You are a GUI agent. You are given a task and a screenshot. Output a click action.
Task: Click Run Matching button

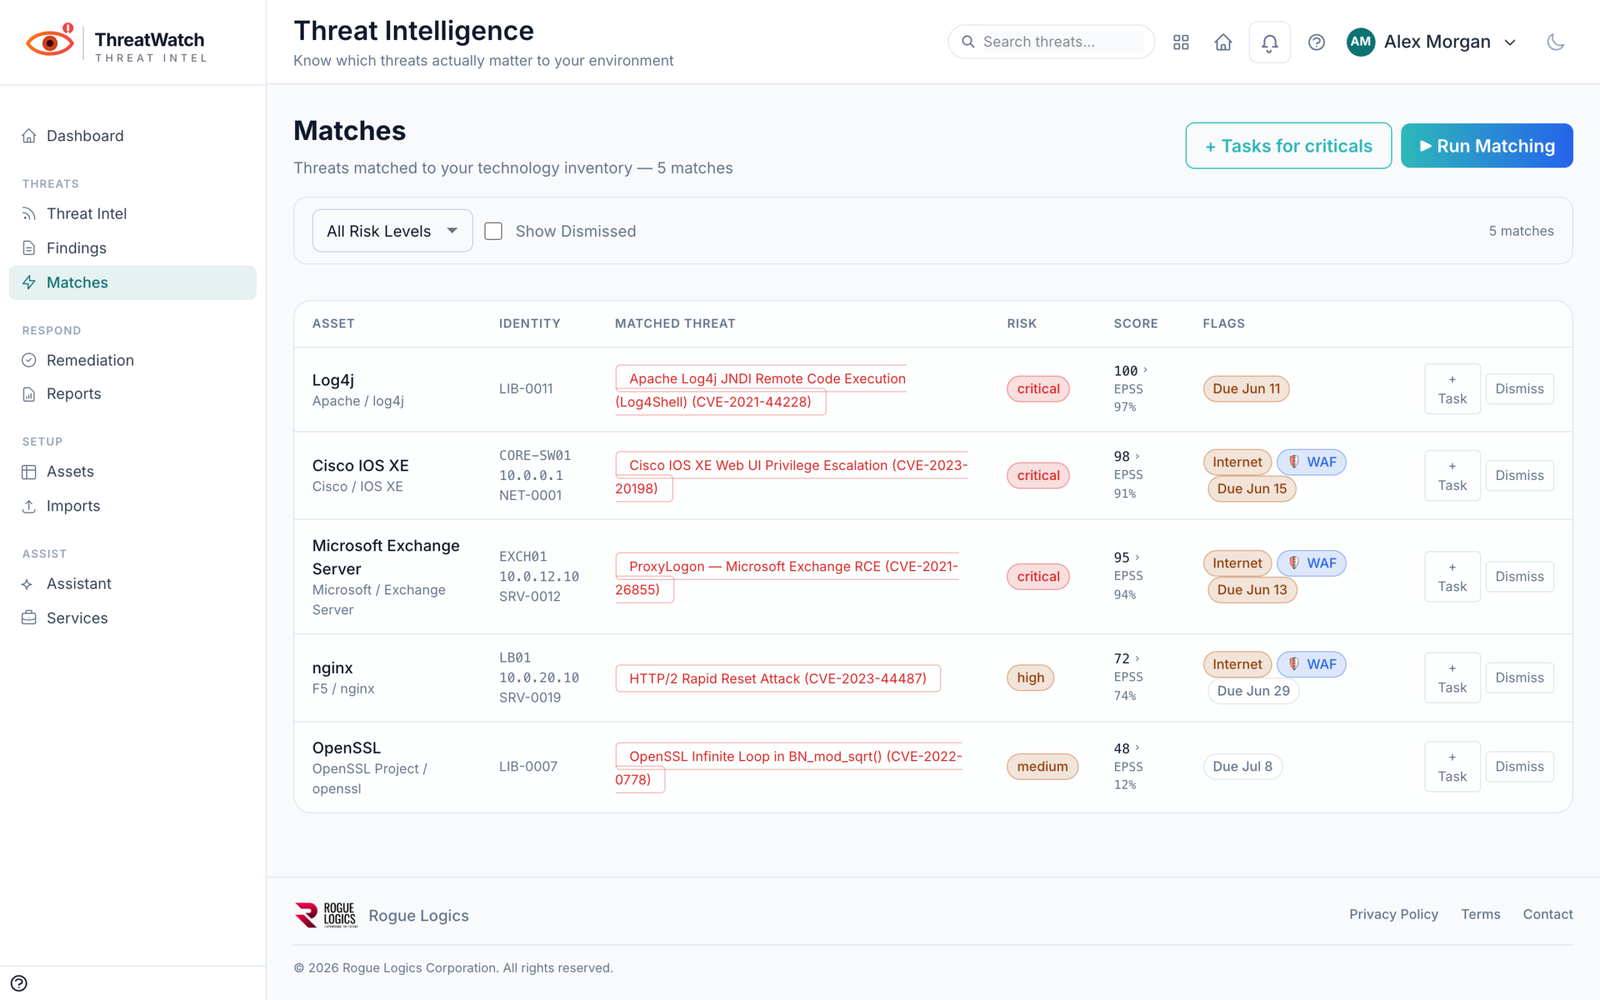click(x=1486, y=146)
